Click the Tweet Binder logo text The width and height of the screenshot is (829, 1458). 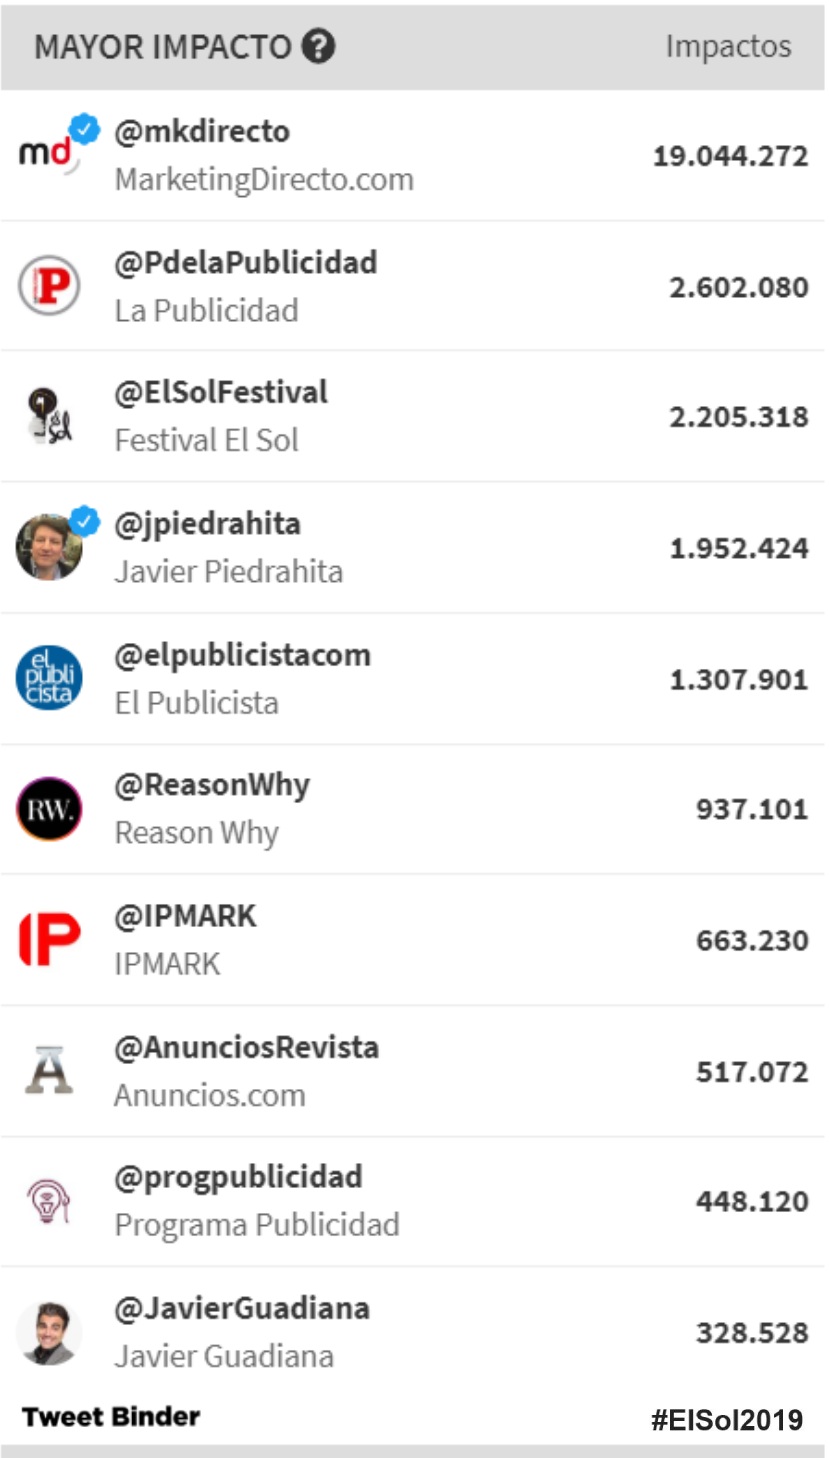(x=111, y=1416)
